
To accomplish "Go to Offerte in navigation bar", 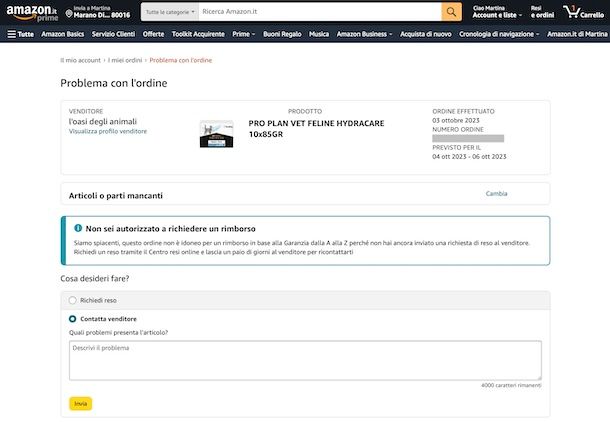I will [153, 34].
